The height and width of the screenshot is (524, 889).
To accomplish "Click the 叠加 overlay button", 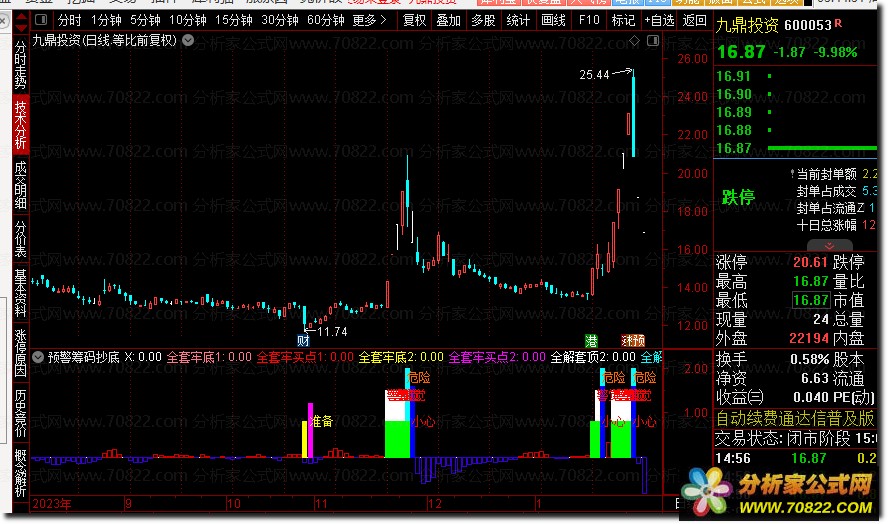I will tap(448, 20).
